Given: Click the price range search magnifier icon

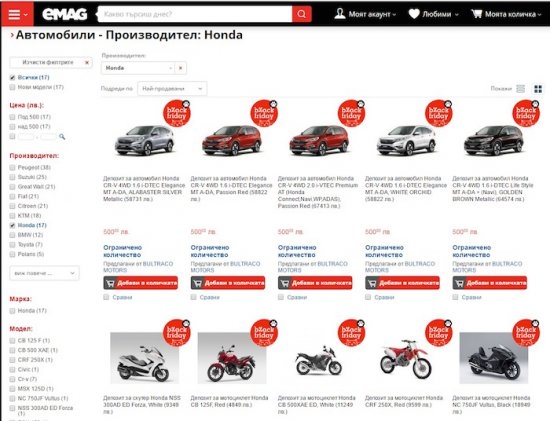Looking at the screenshot, I should pos(62,136).
